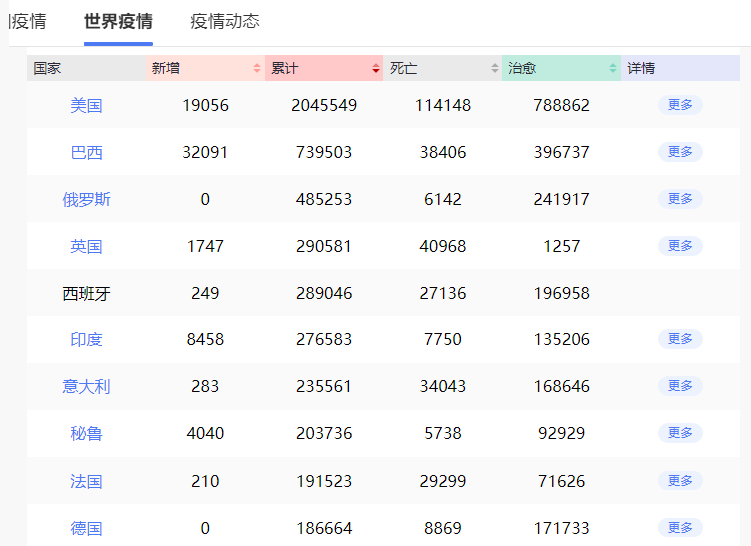Sort by the 治愈 column arrows
Image resolution: width=751 pixels, height=546 pixels.
(x=613, y=68)
